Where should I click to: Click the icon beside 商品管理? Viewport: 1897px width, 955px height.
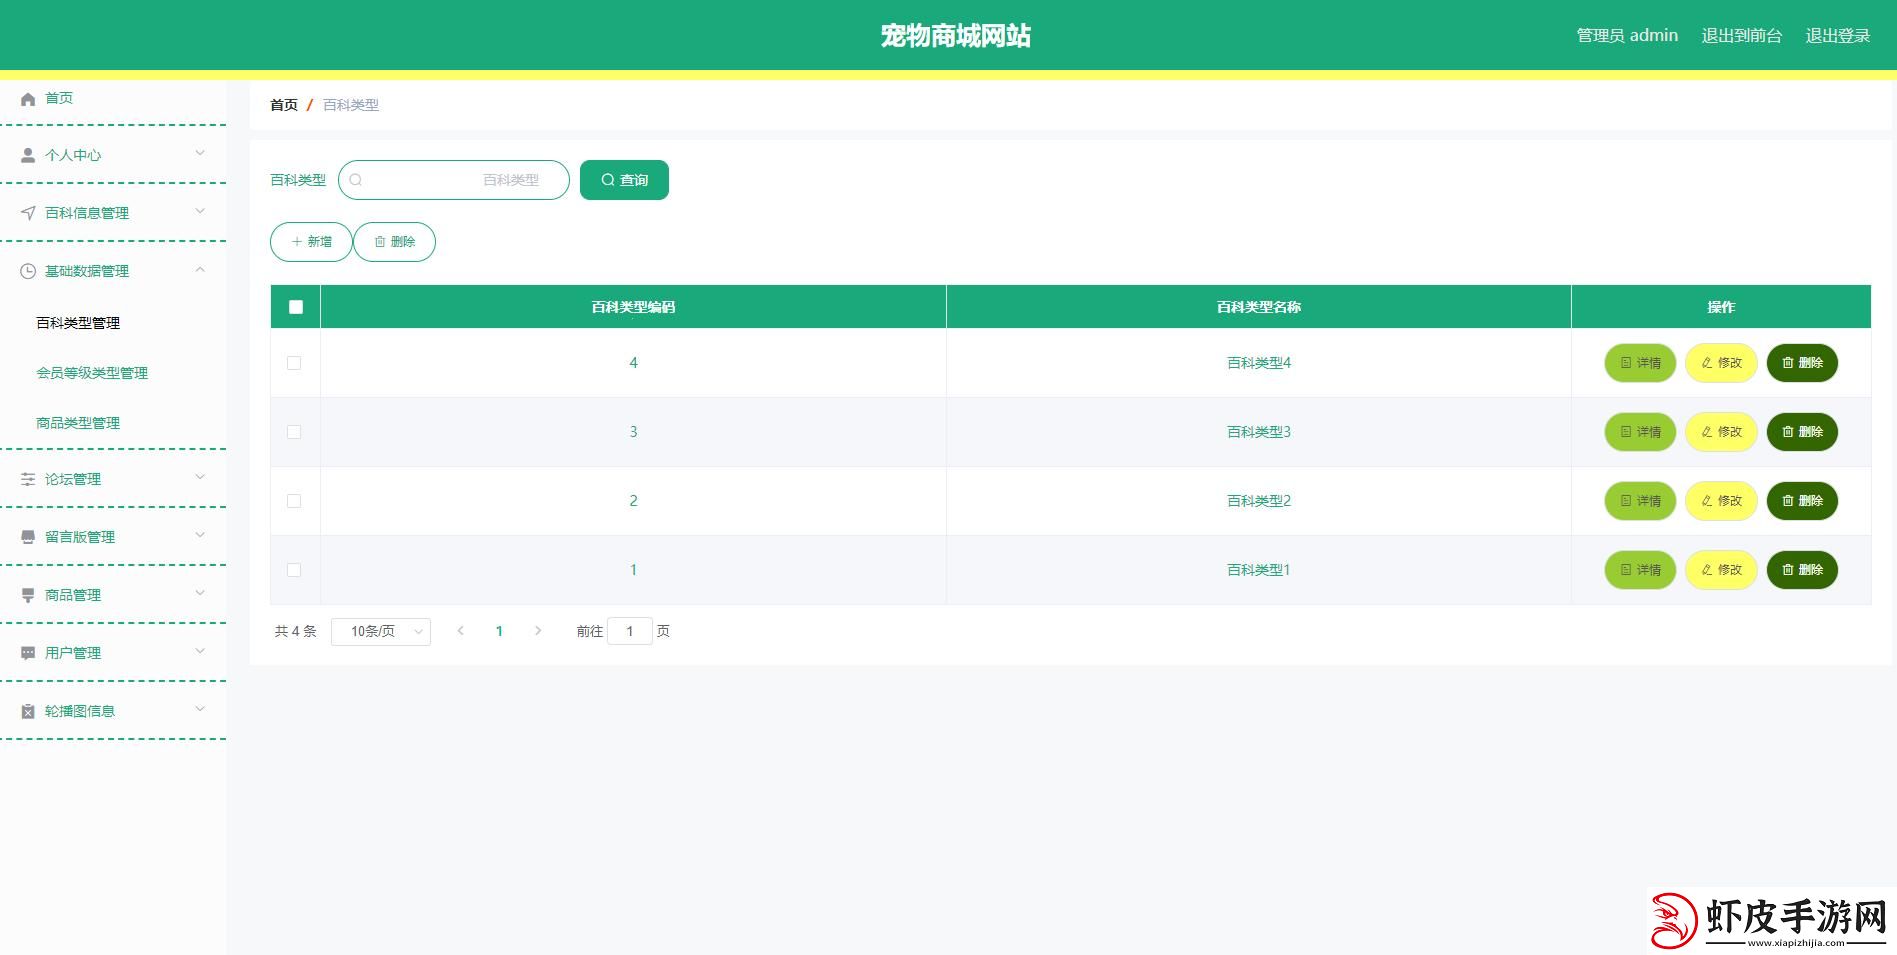28,595
